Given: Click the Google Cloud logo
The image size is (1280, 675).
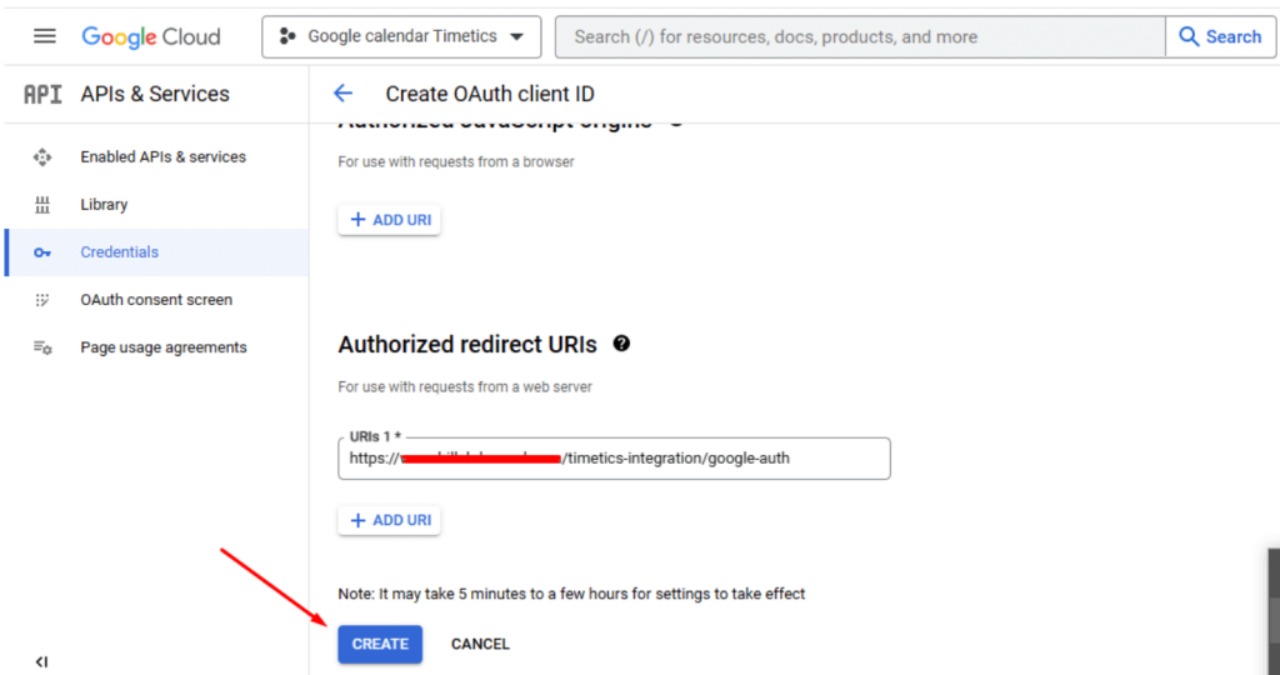Looking at the screenshot, I should click(x=150, y=36).
